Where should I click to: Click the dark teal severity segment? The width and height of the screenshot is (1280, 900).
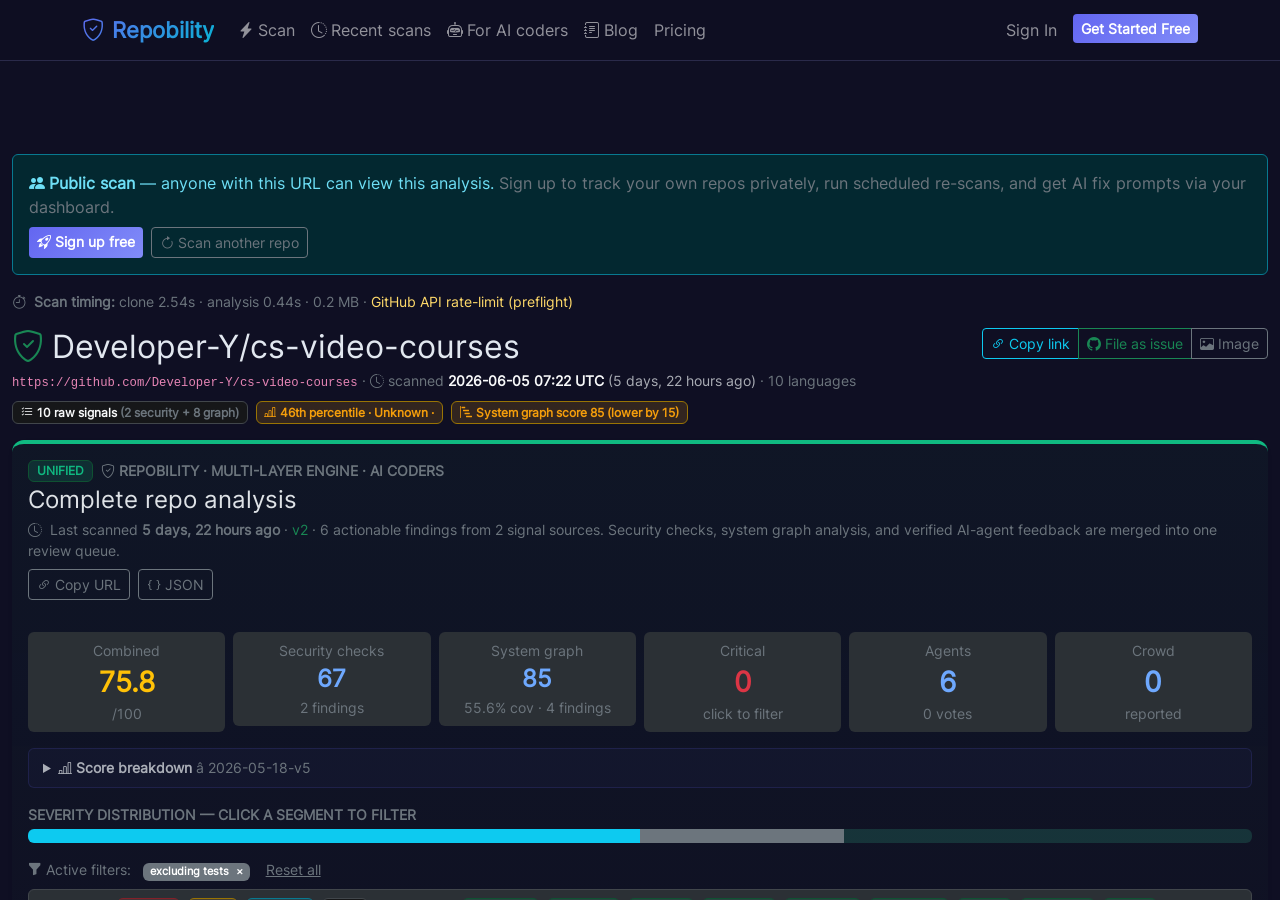(x=1048, y=836)
